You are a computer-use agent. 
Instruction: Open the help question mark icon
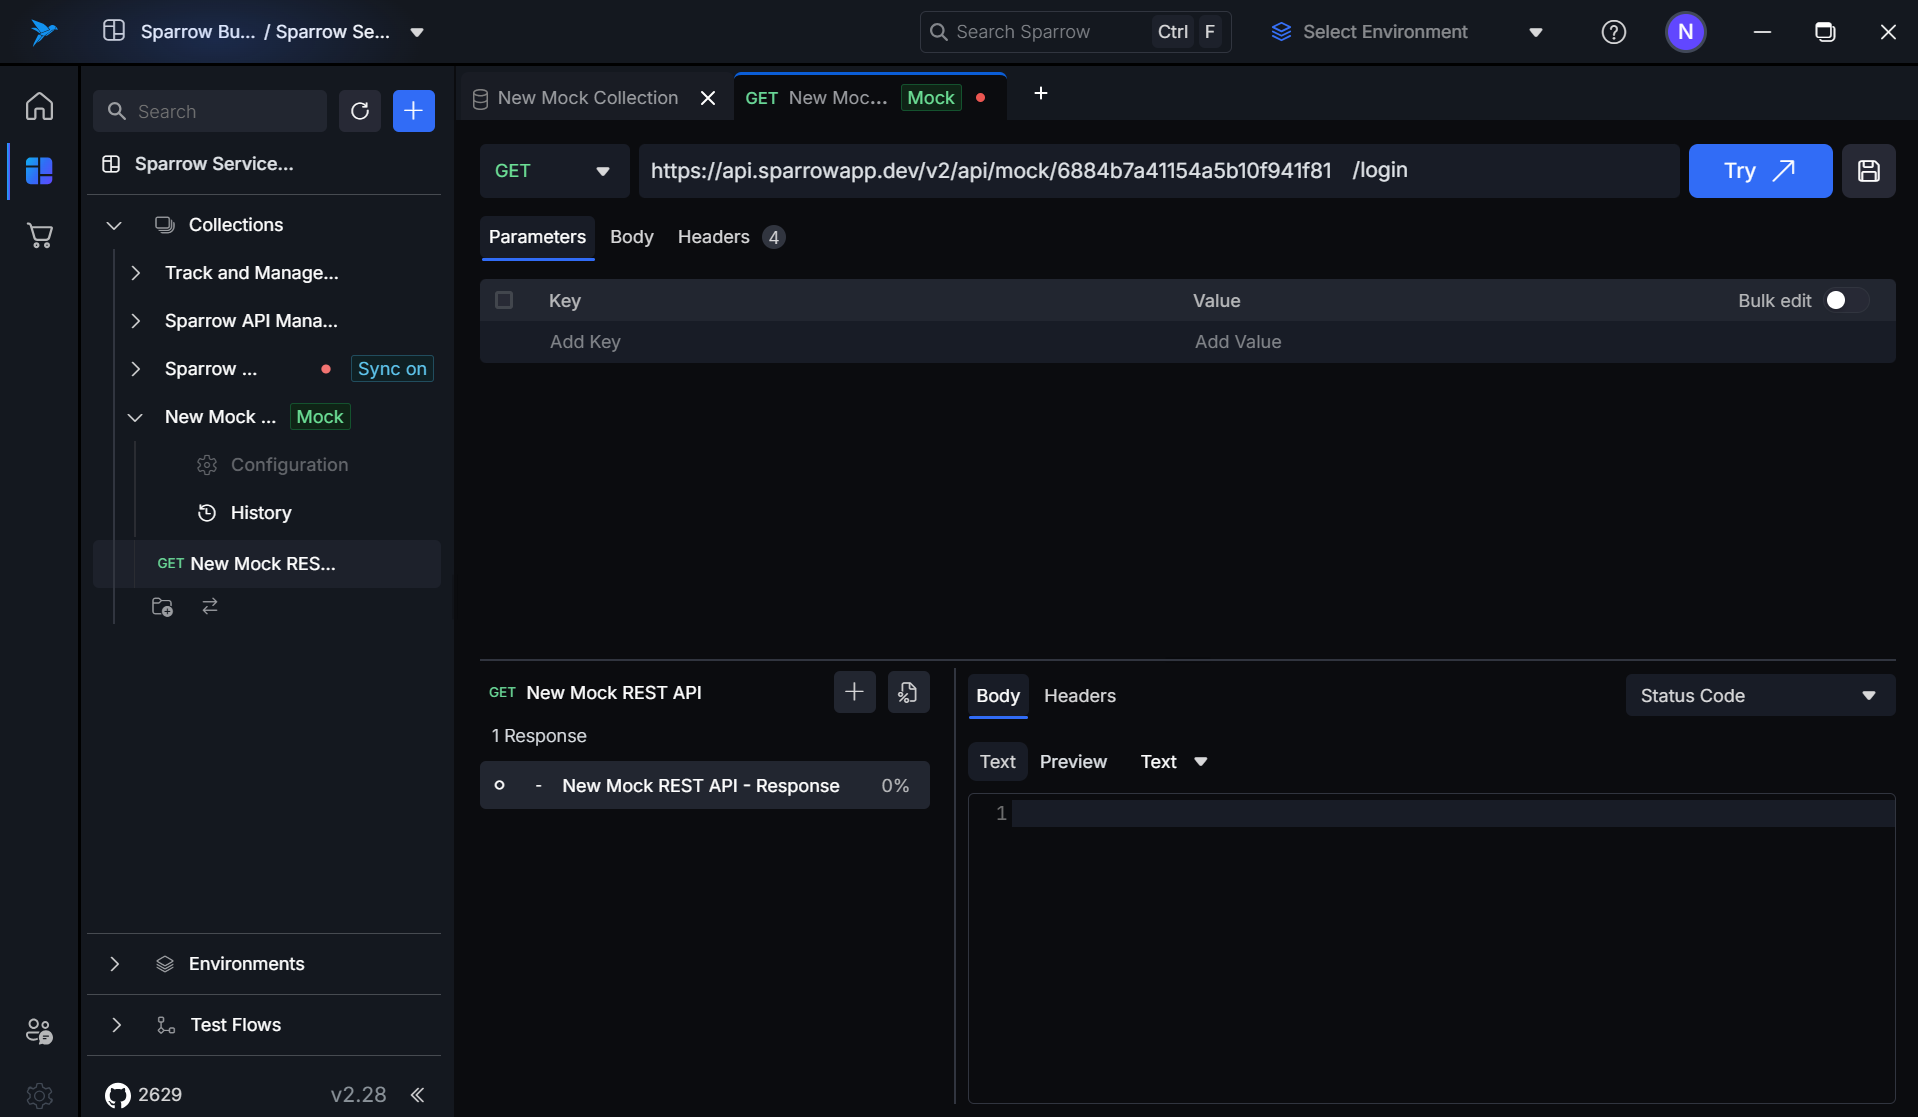[x=1613, y=32]
